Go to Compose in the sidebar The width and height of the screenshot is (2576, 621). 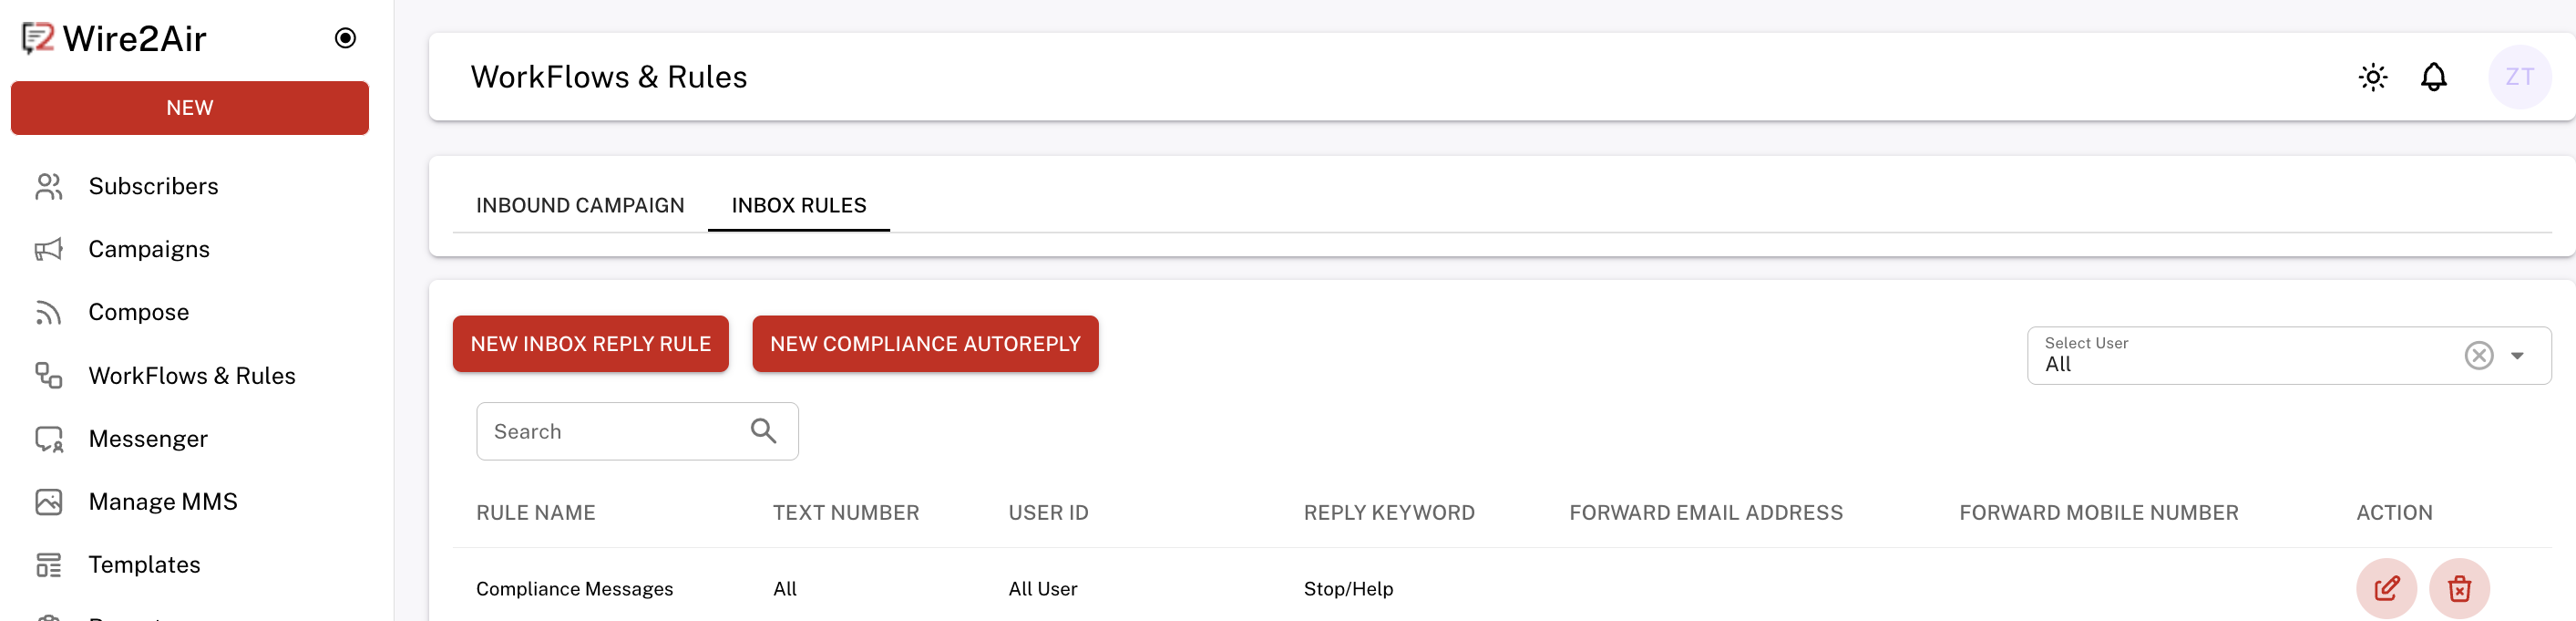pyautogui.click(x=138, y=312)
